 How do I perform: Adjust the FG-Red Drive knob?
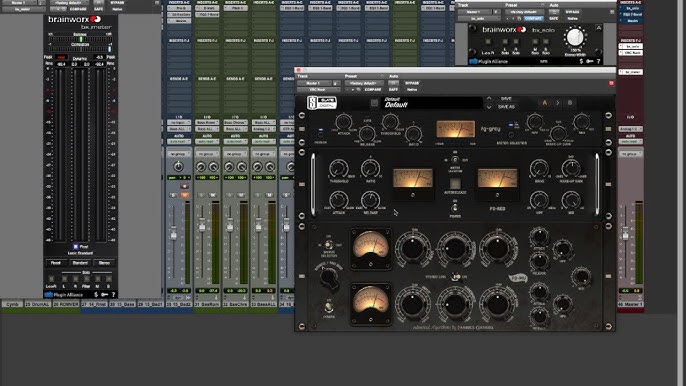point(539,169)
